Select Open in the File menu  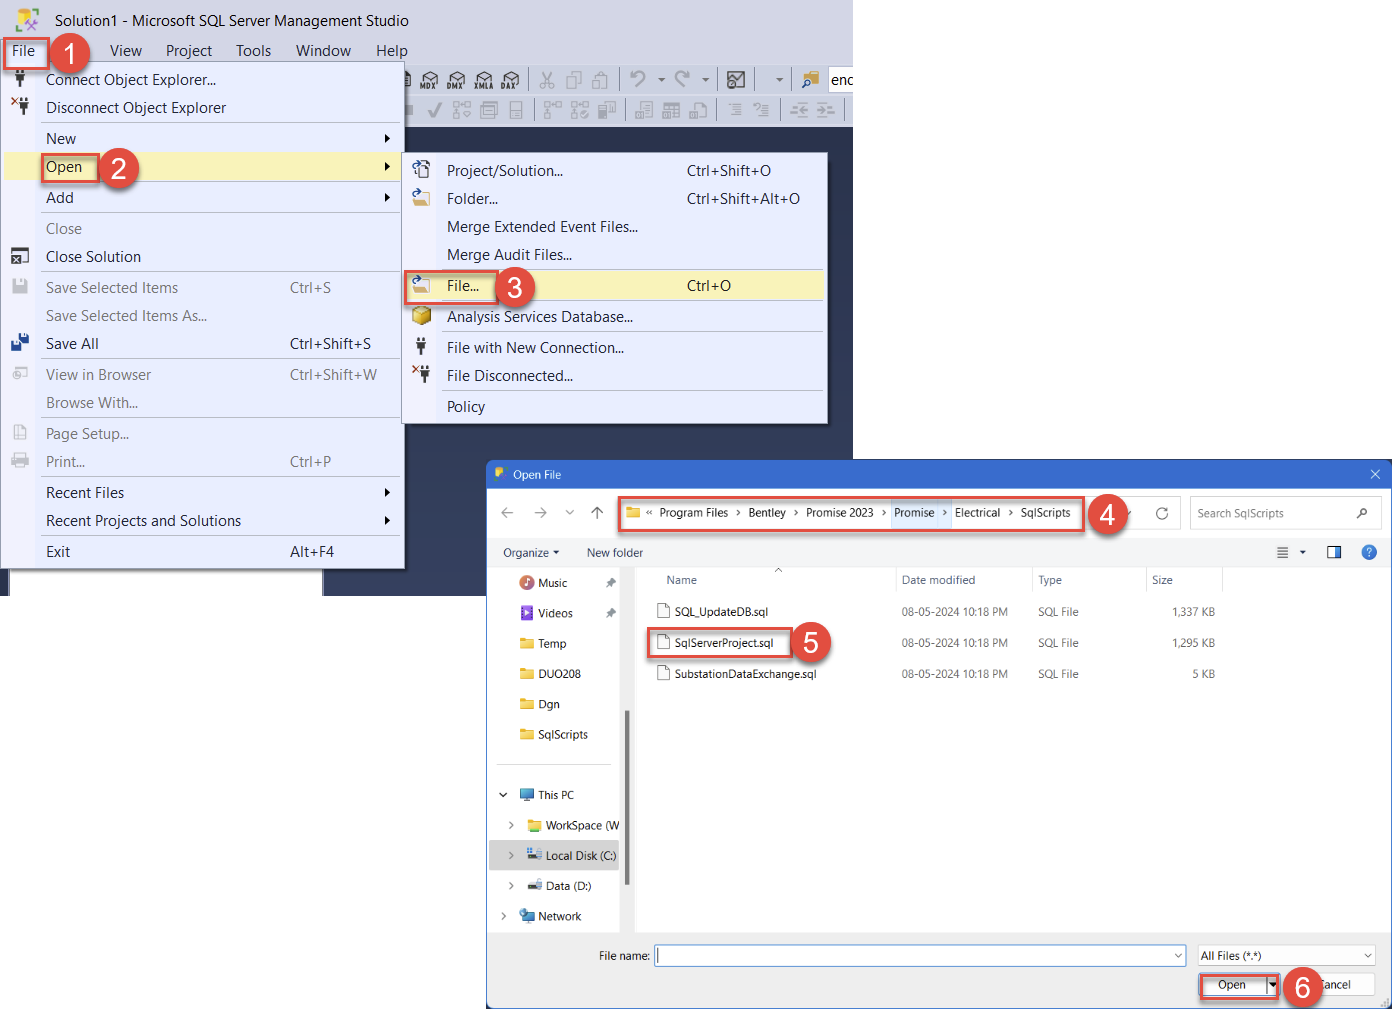point(203,167)
